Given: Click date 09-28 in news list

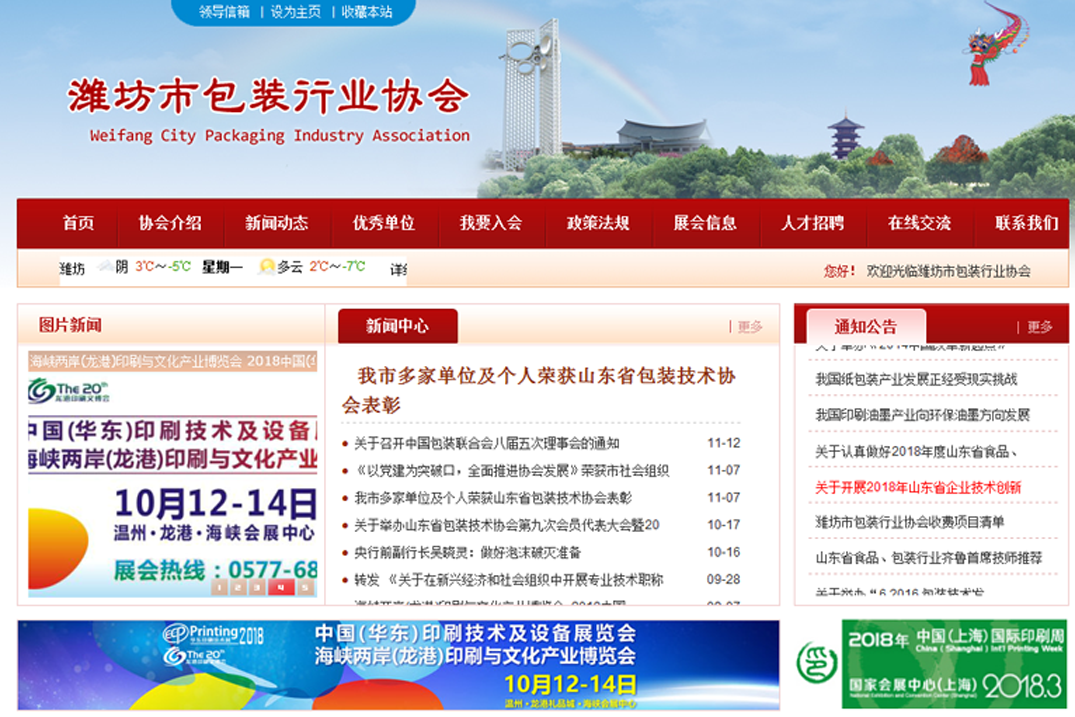Looking at the screenshot, I should click(724, 580).
